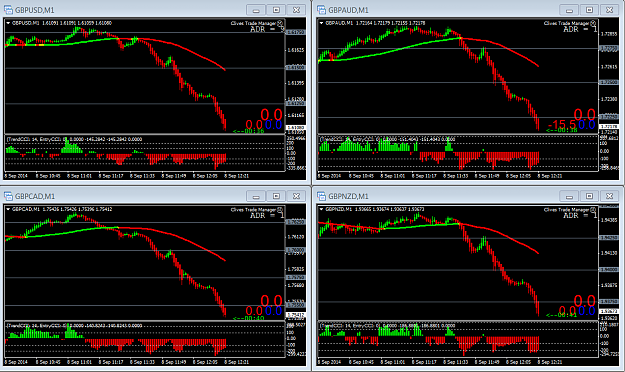The width and height of the screenshot is (625, 372).
Task: Click candle timer <--00:38 in GBPAUD chart
Action: click(x=562, y=130)
